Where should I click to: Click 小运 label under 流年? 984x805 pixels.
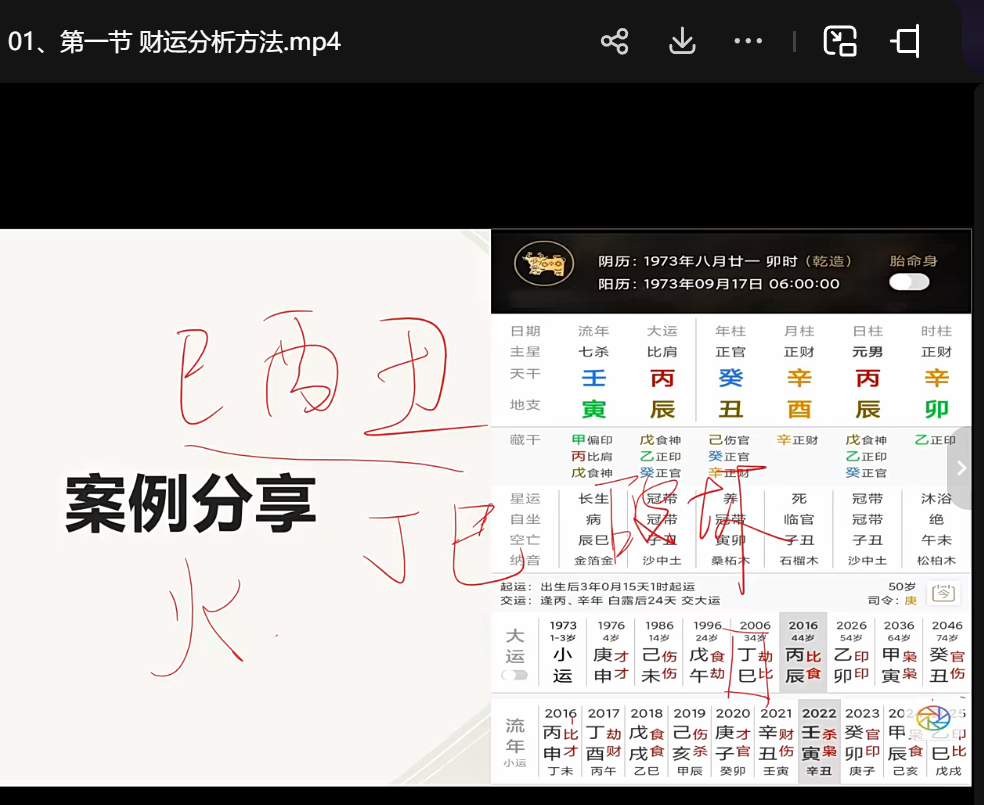coord(515,762)
